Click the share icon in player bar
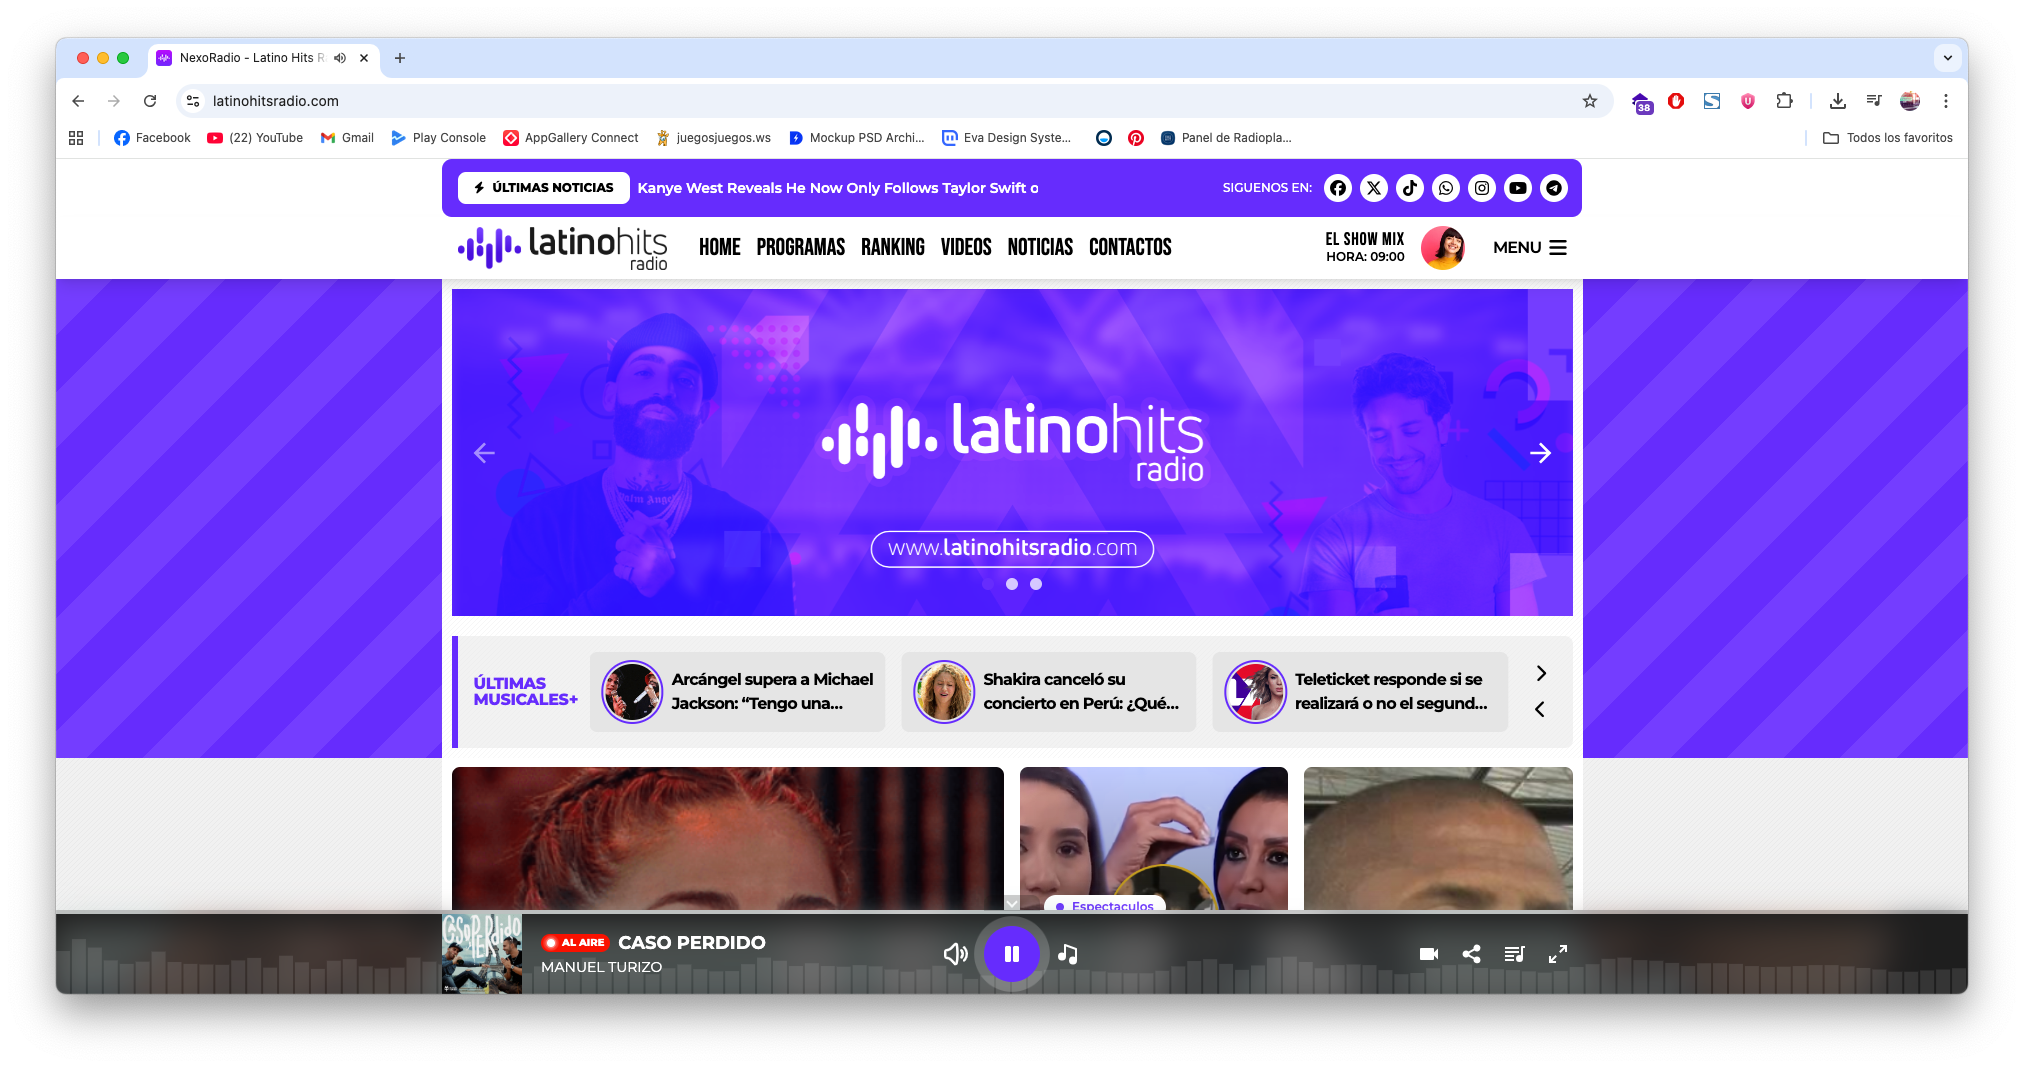This screenshot has height=1068, width=2024. pos(1471,954)
